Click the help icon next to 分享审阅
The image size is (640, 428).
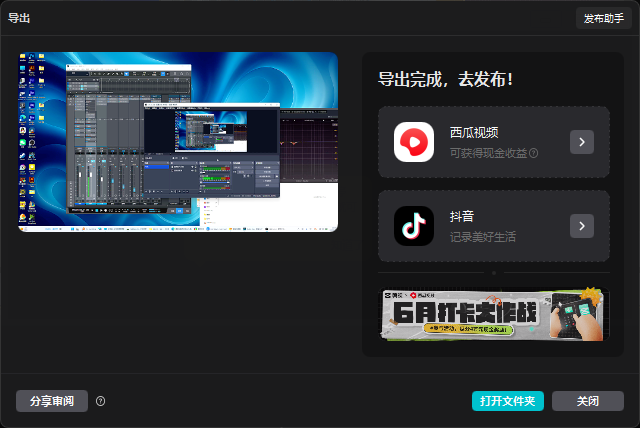point(100,401)
